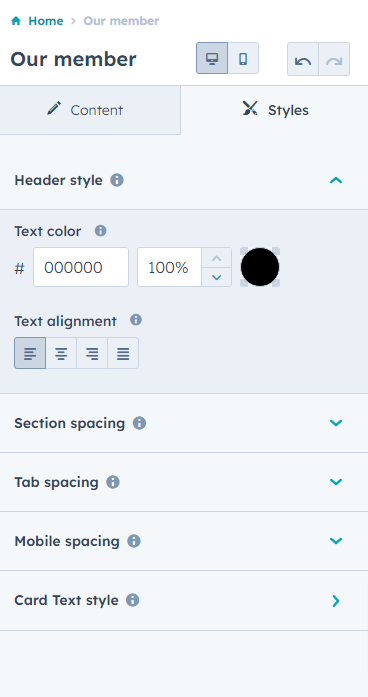368x697 pixels.
Task: Click info icon beside Card Text style
Action: pyautogui.click(x=132, y=600)
